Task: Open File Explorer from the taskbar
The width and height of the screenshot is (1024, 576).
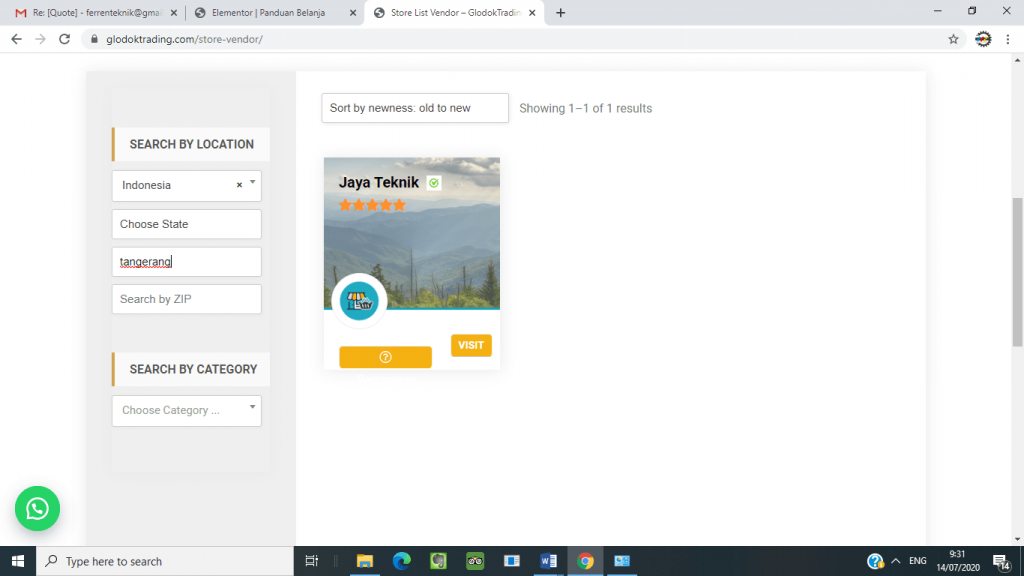Action: [x=364, y=561]
